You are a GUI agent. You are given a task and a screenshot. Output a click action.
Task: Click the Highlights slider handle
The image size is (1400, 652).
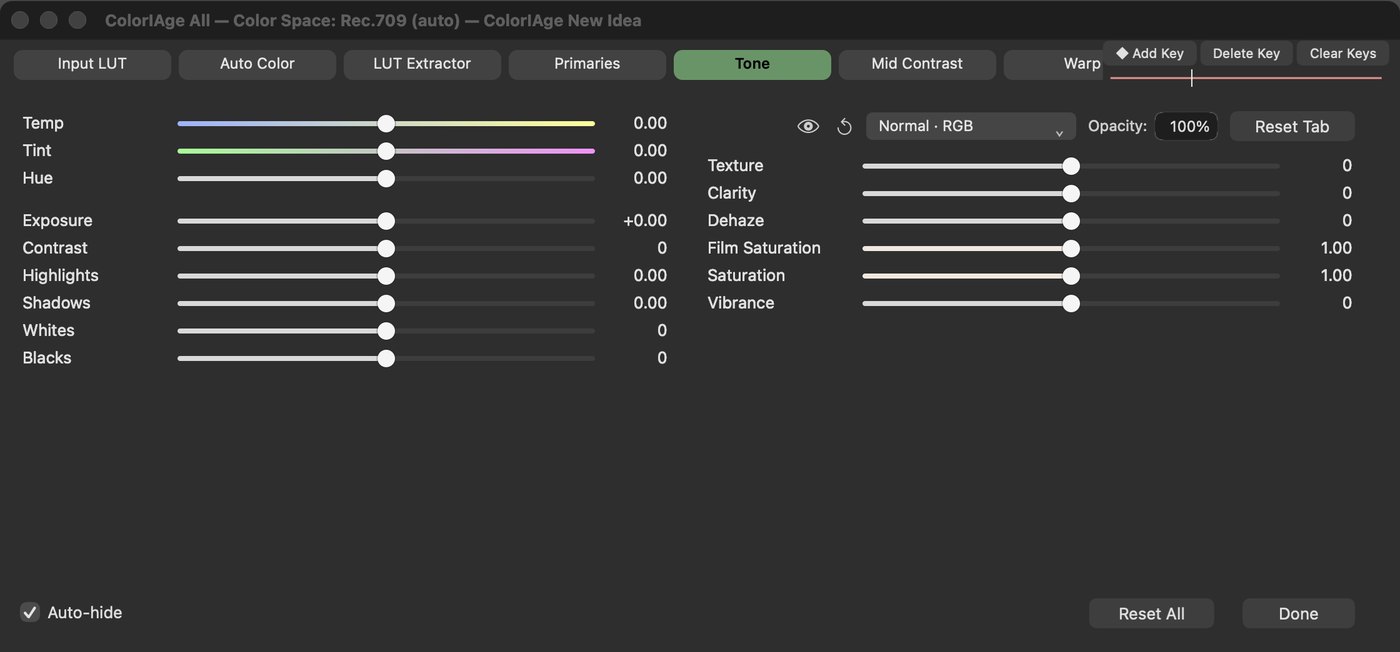[386, 276]
